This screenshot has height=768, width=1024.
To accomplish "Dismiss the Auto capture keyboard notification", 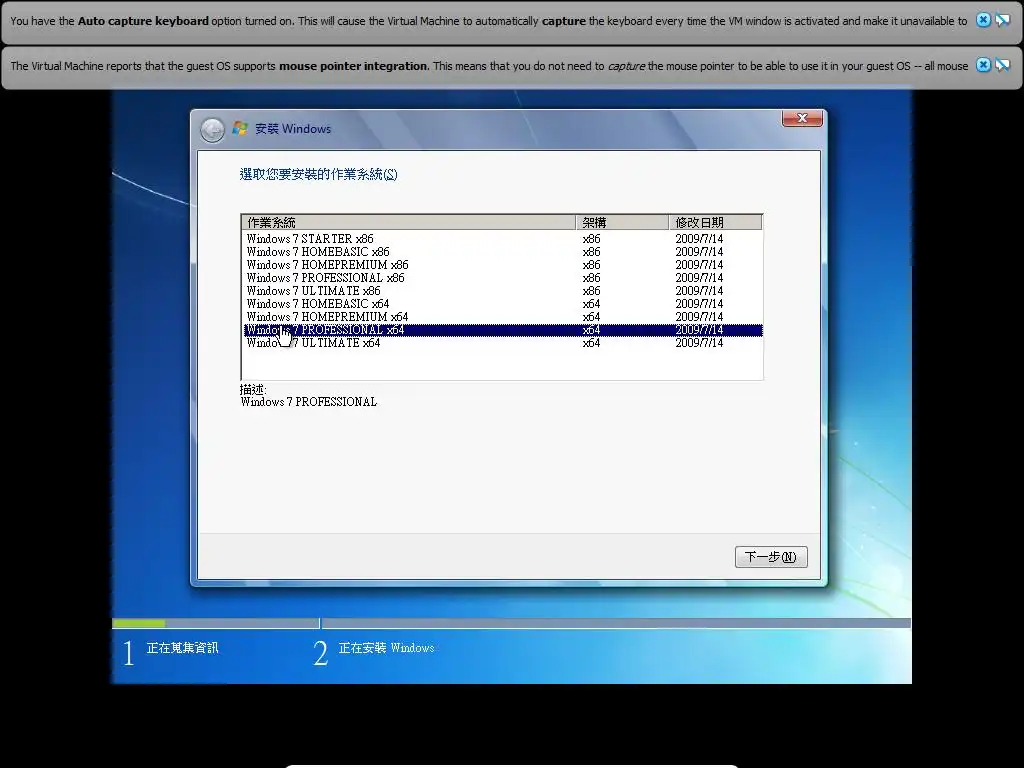I will tap(983, 20).
